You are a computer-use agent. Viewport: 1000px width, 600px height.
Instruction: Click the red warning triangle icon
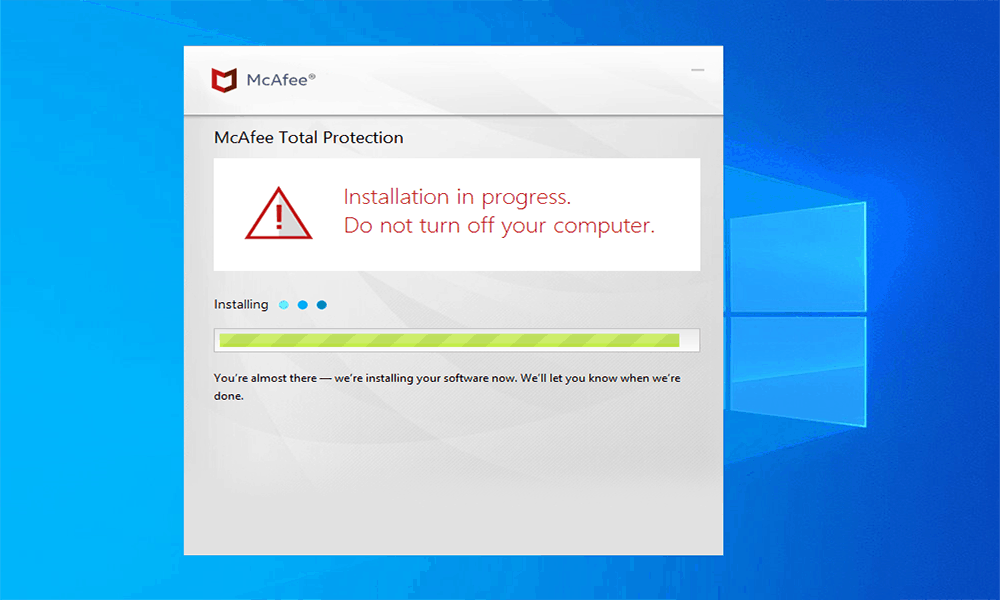coord(279,214)
